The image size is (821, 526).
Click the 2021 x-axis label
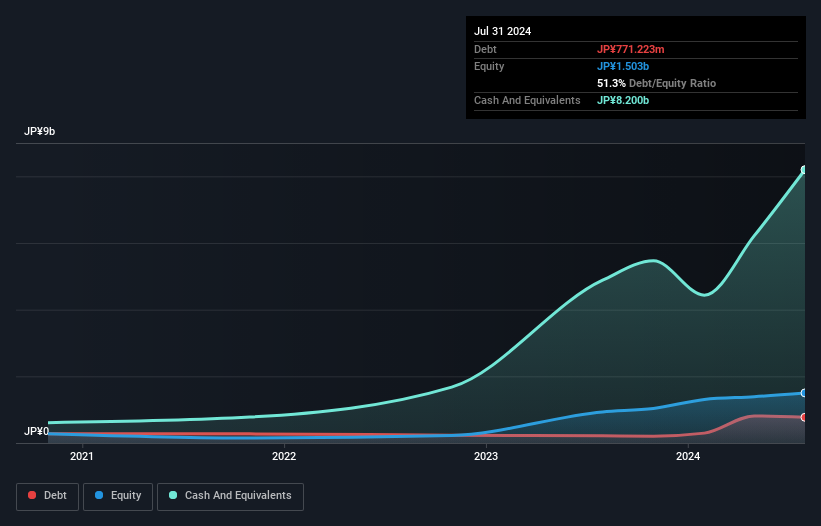tap(82, 456)
